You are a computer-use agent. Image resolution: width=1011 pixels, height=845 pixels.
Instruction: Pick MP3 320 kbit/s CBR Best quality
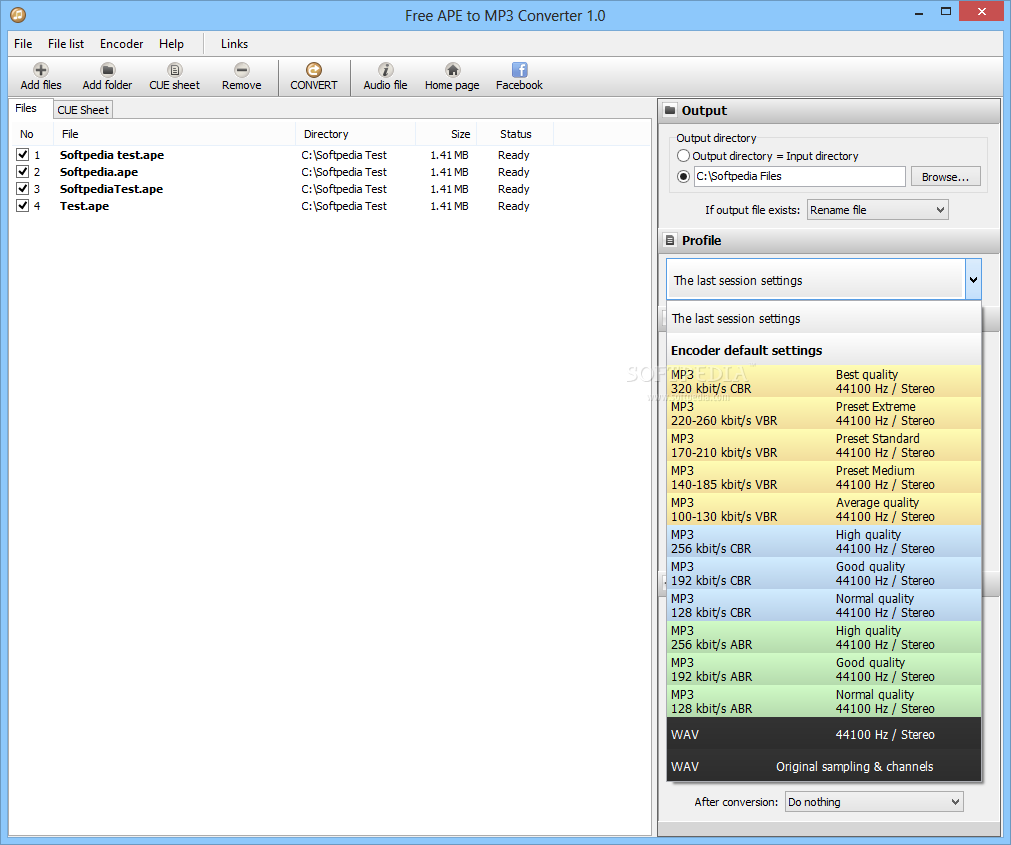pyautogui.click(x=824, y=382)
